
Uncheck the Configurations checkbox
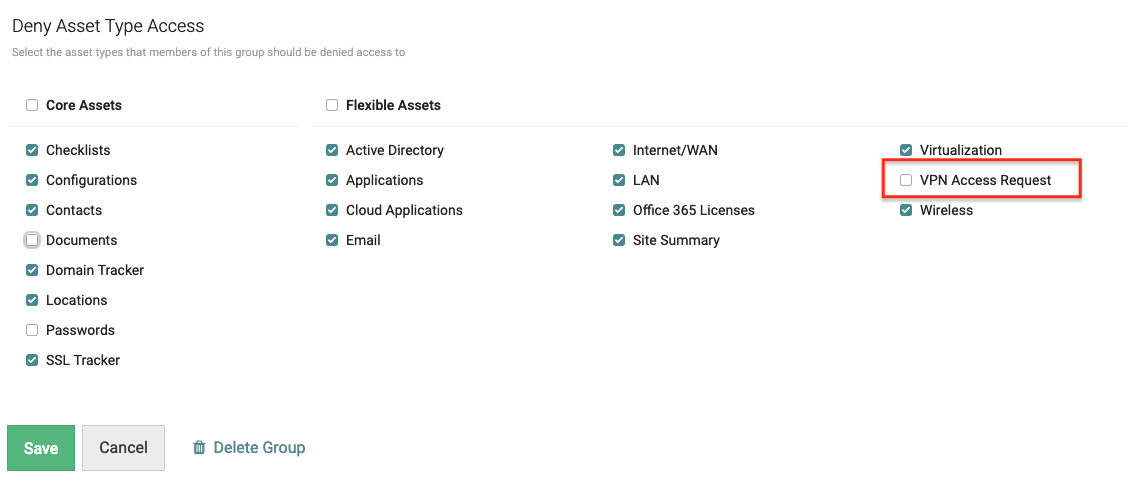tap(32, 180)
